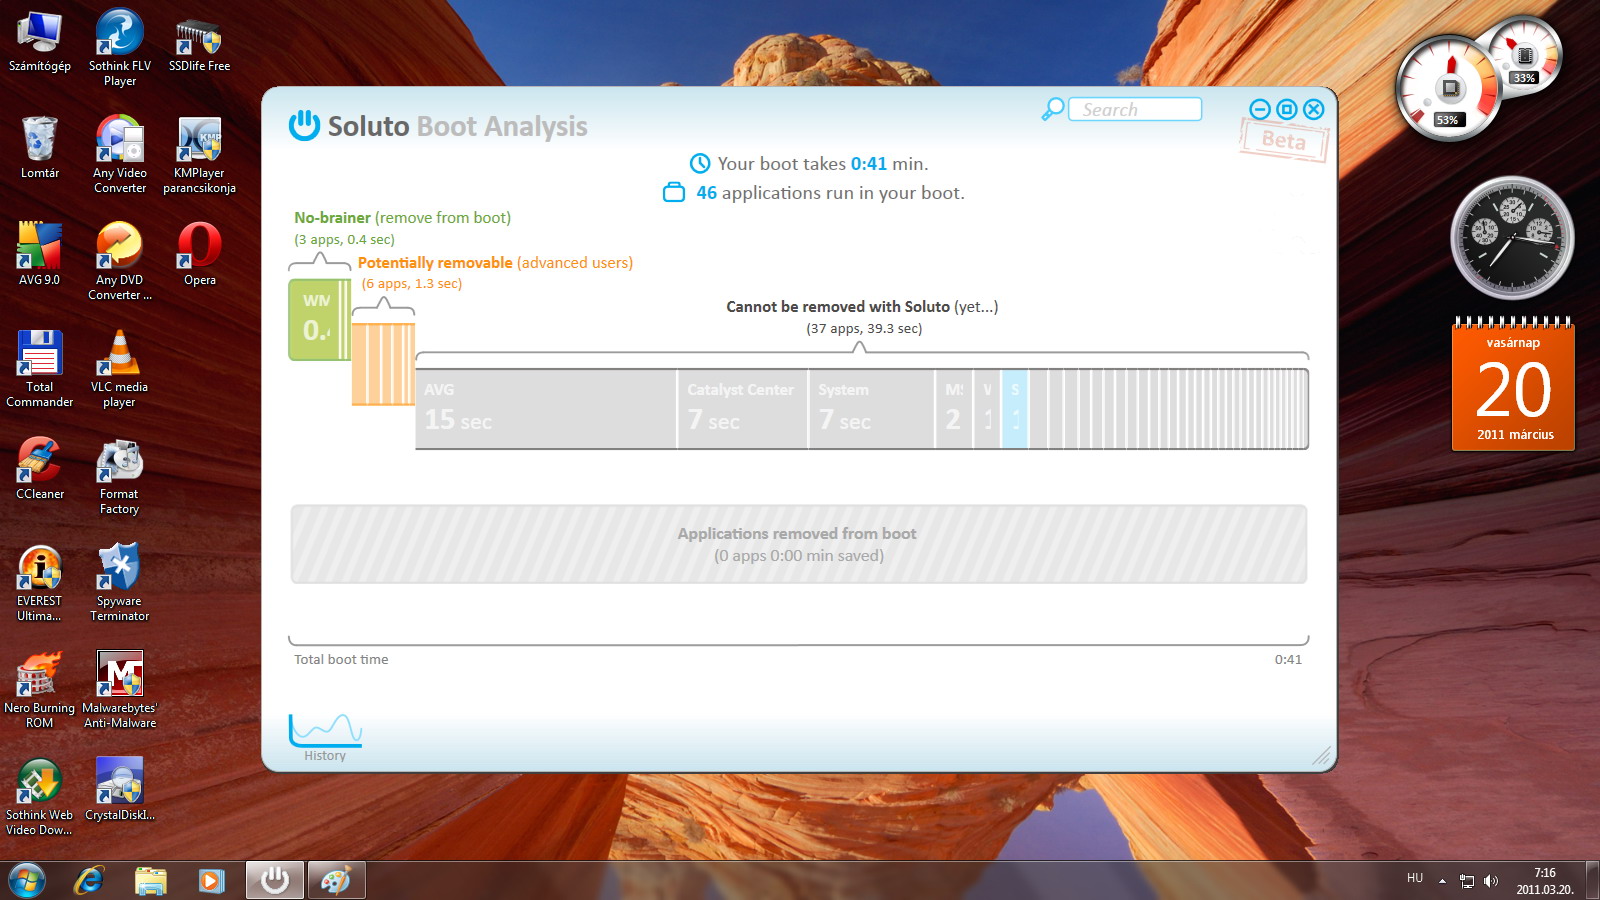Screen dimensions: 1600x900
Task: Open KMPlayer parancsikonja shortcut
Action: (199, 155)
